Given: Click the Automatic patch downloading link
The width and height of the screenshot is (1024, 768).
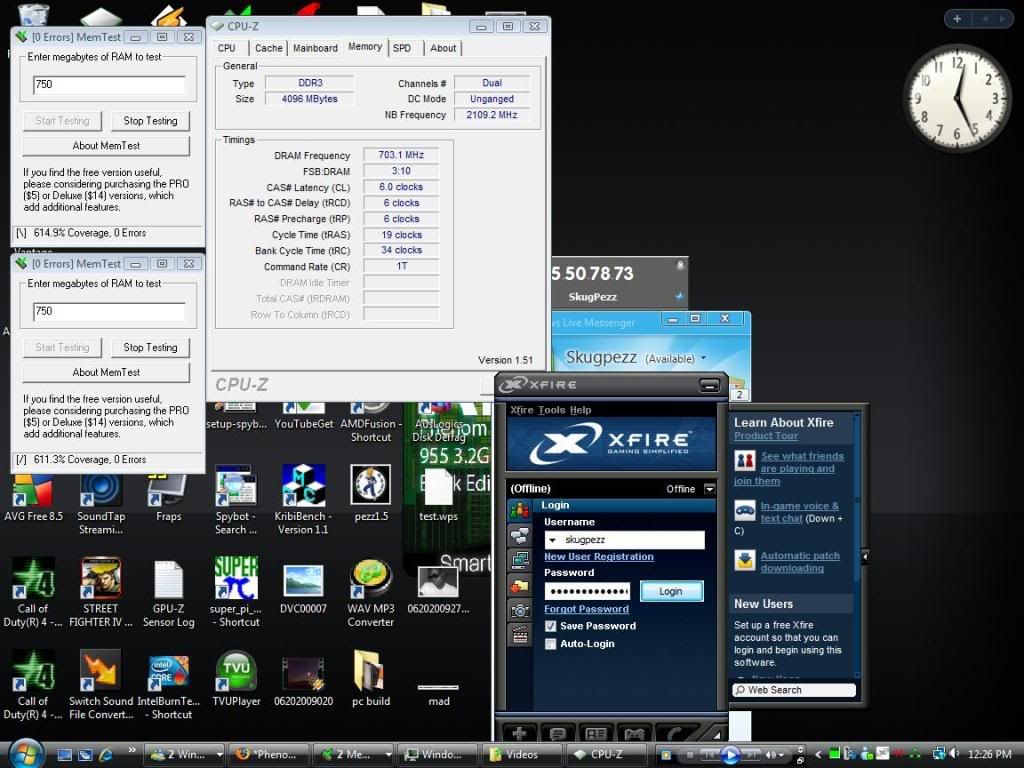Looking at the screenshot, I should pos(800,562).
